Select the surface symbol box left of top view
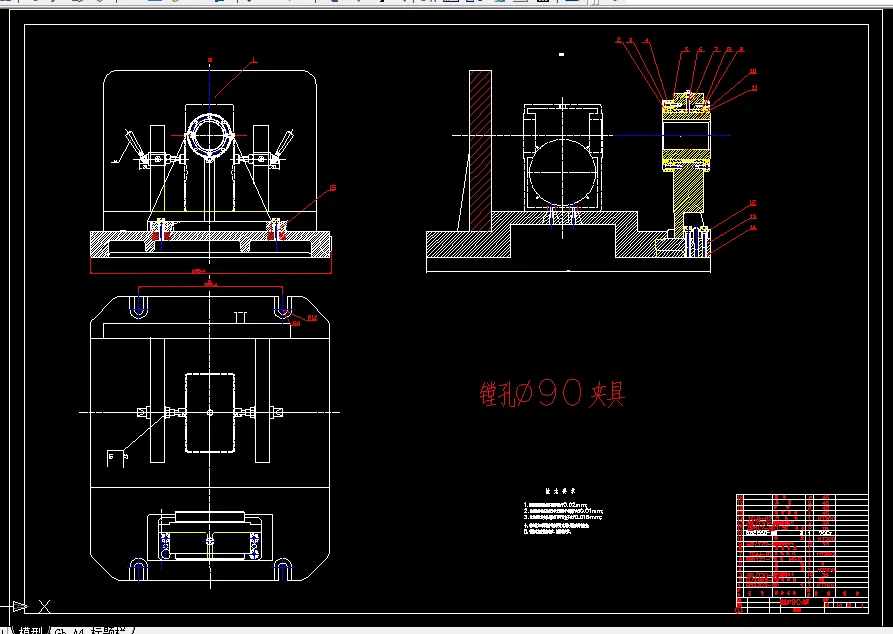Screen dimensions: 893x634 (117, 459)
